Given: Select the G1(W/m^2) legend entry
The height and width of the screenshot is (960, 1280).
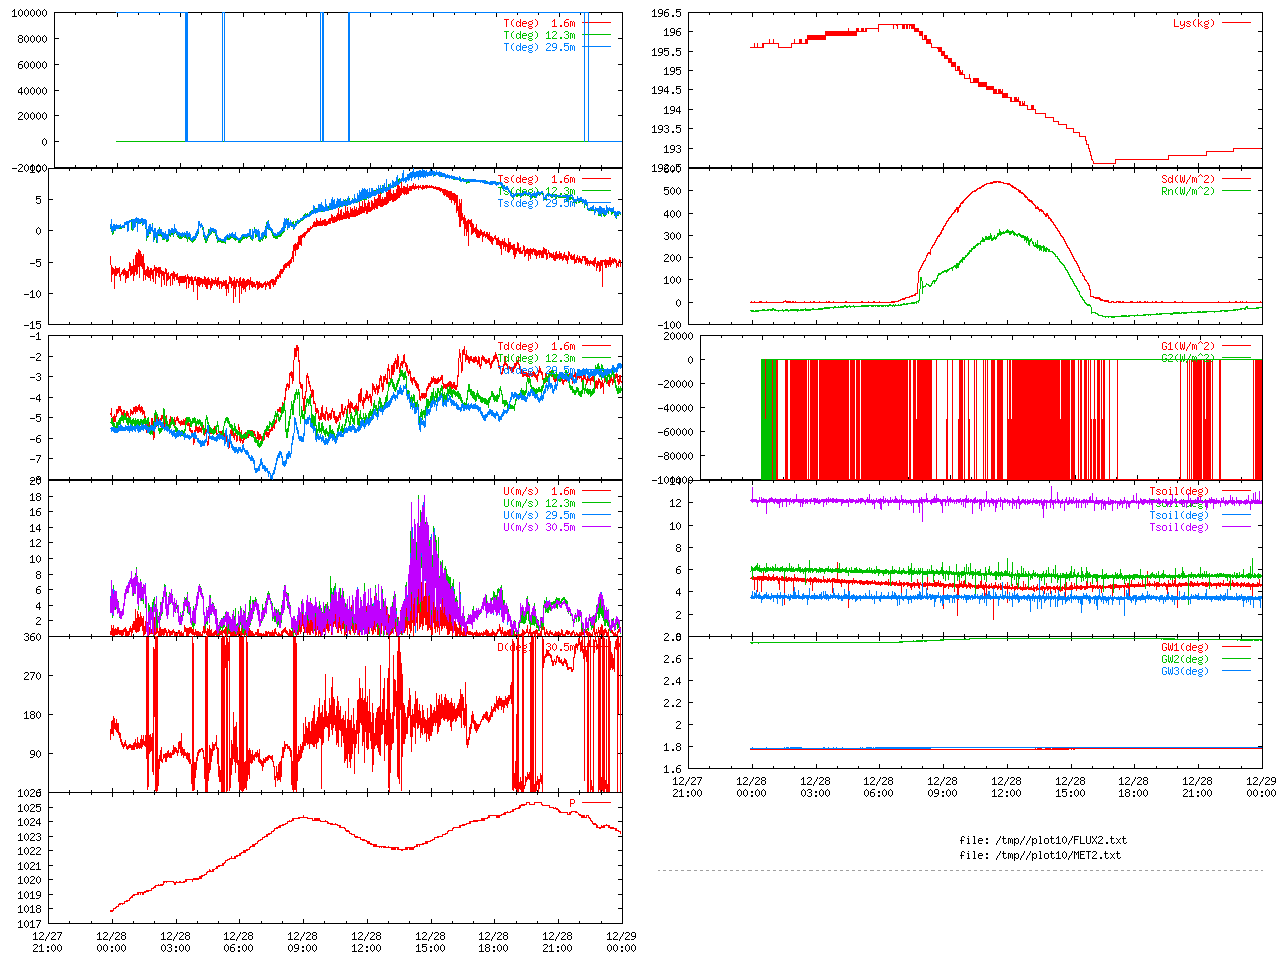Looking at the screenshot, I should (x=1187, y=347).
